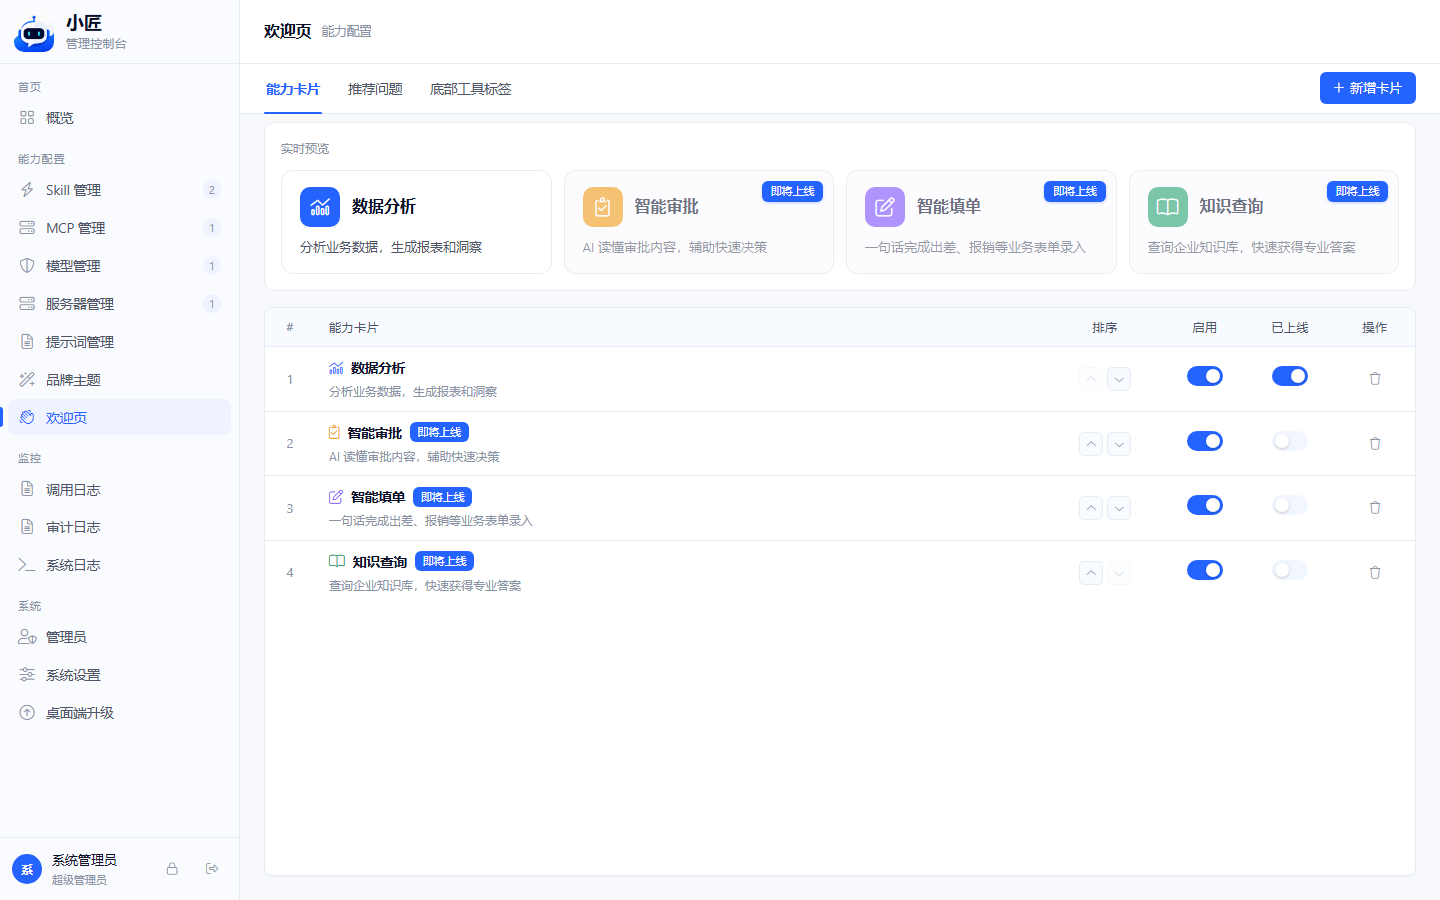Delete the 智能审批 card row
1440x900 pixels.
tap(1375, 444)
